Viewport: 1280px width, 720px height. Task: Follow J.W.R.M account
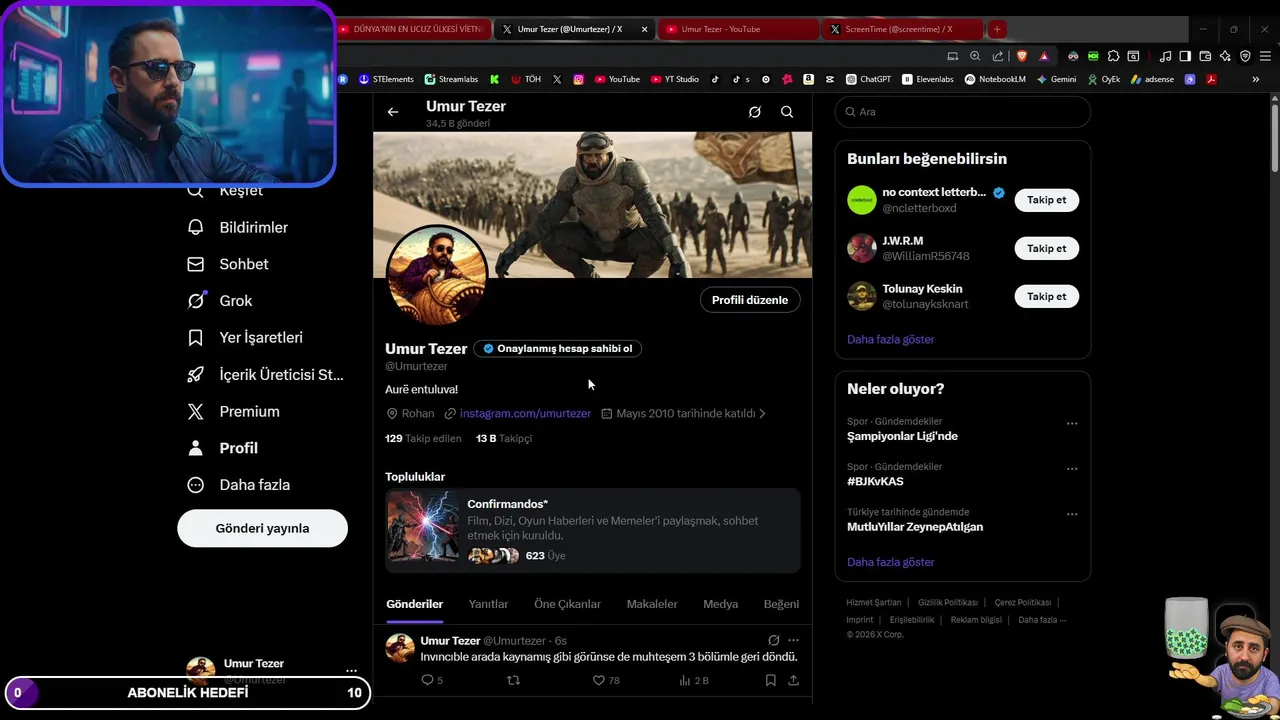1046,248
